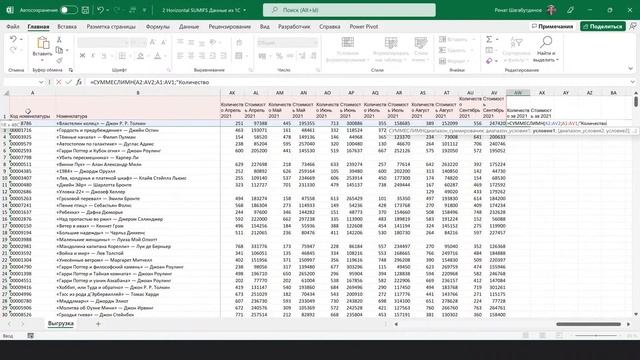The image size is (640, 360).
Task: Click Decrease Font Size icon
Action: click(163, 42)
